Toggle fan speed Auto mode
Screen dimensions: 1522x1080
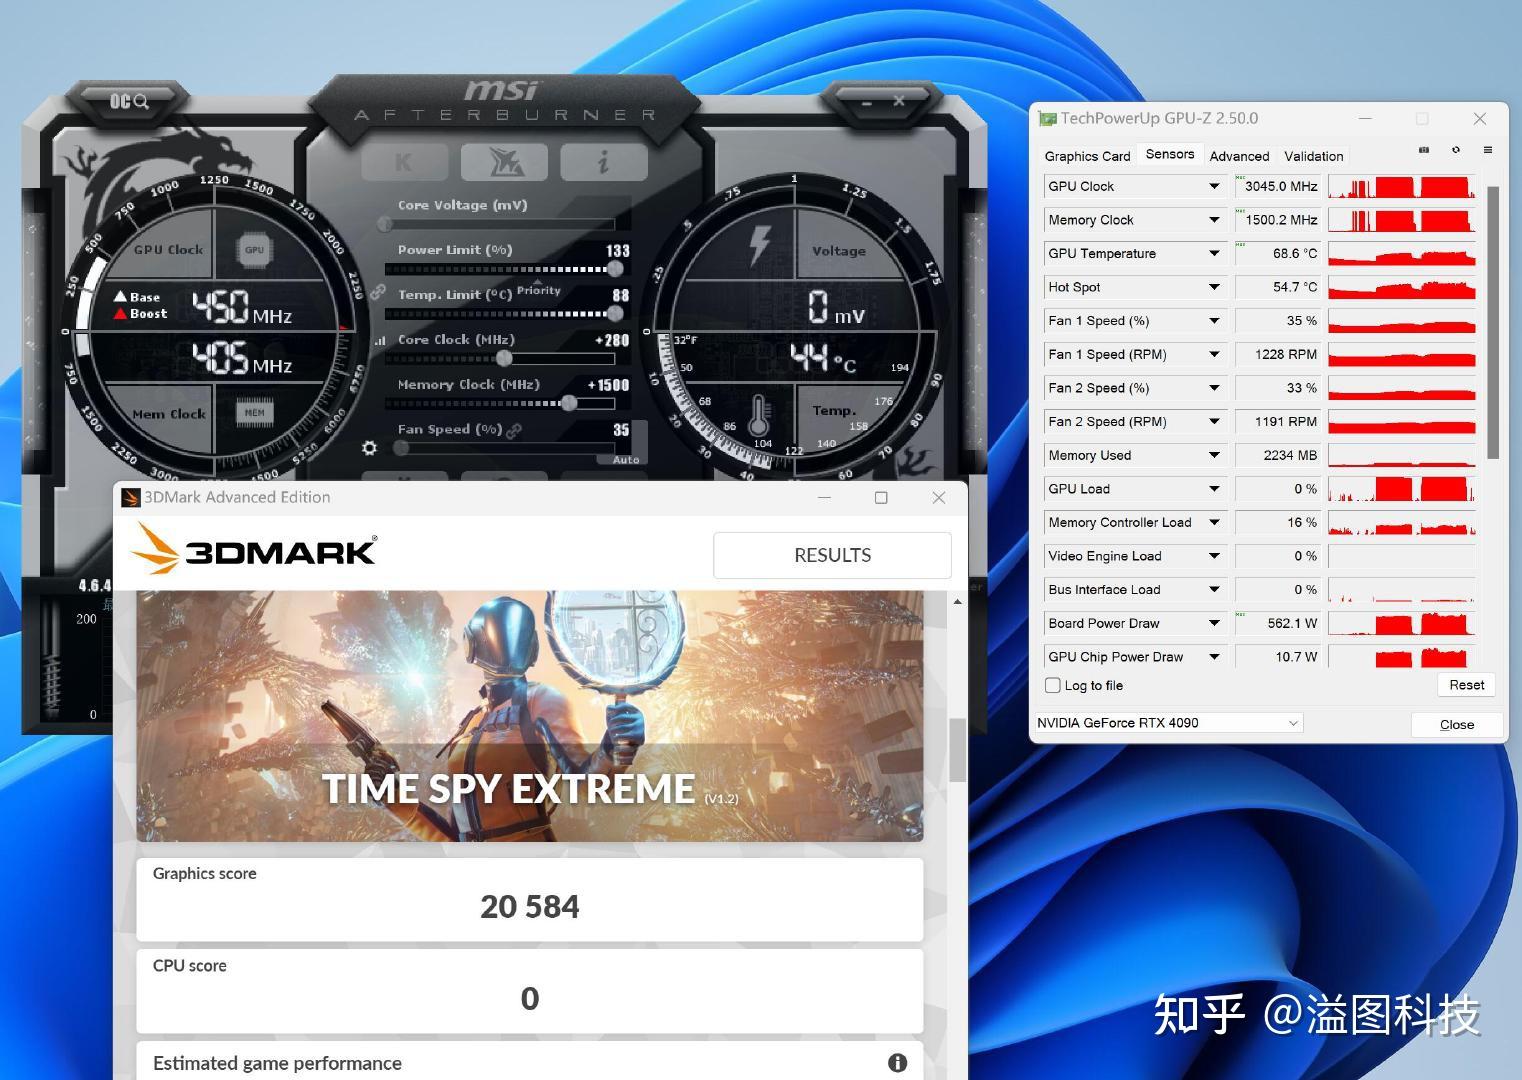[x=626, y=459]
